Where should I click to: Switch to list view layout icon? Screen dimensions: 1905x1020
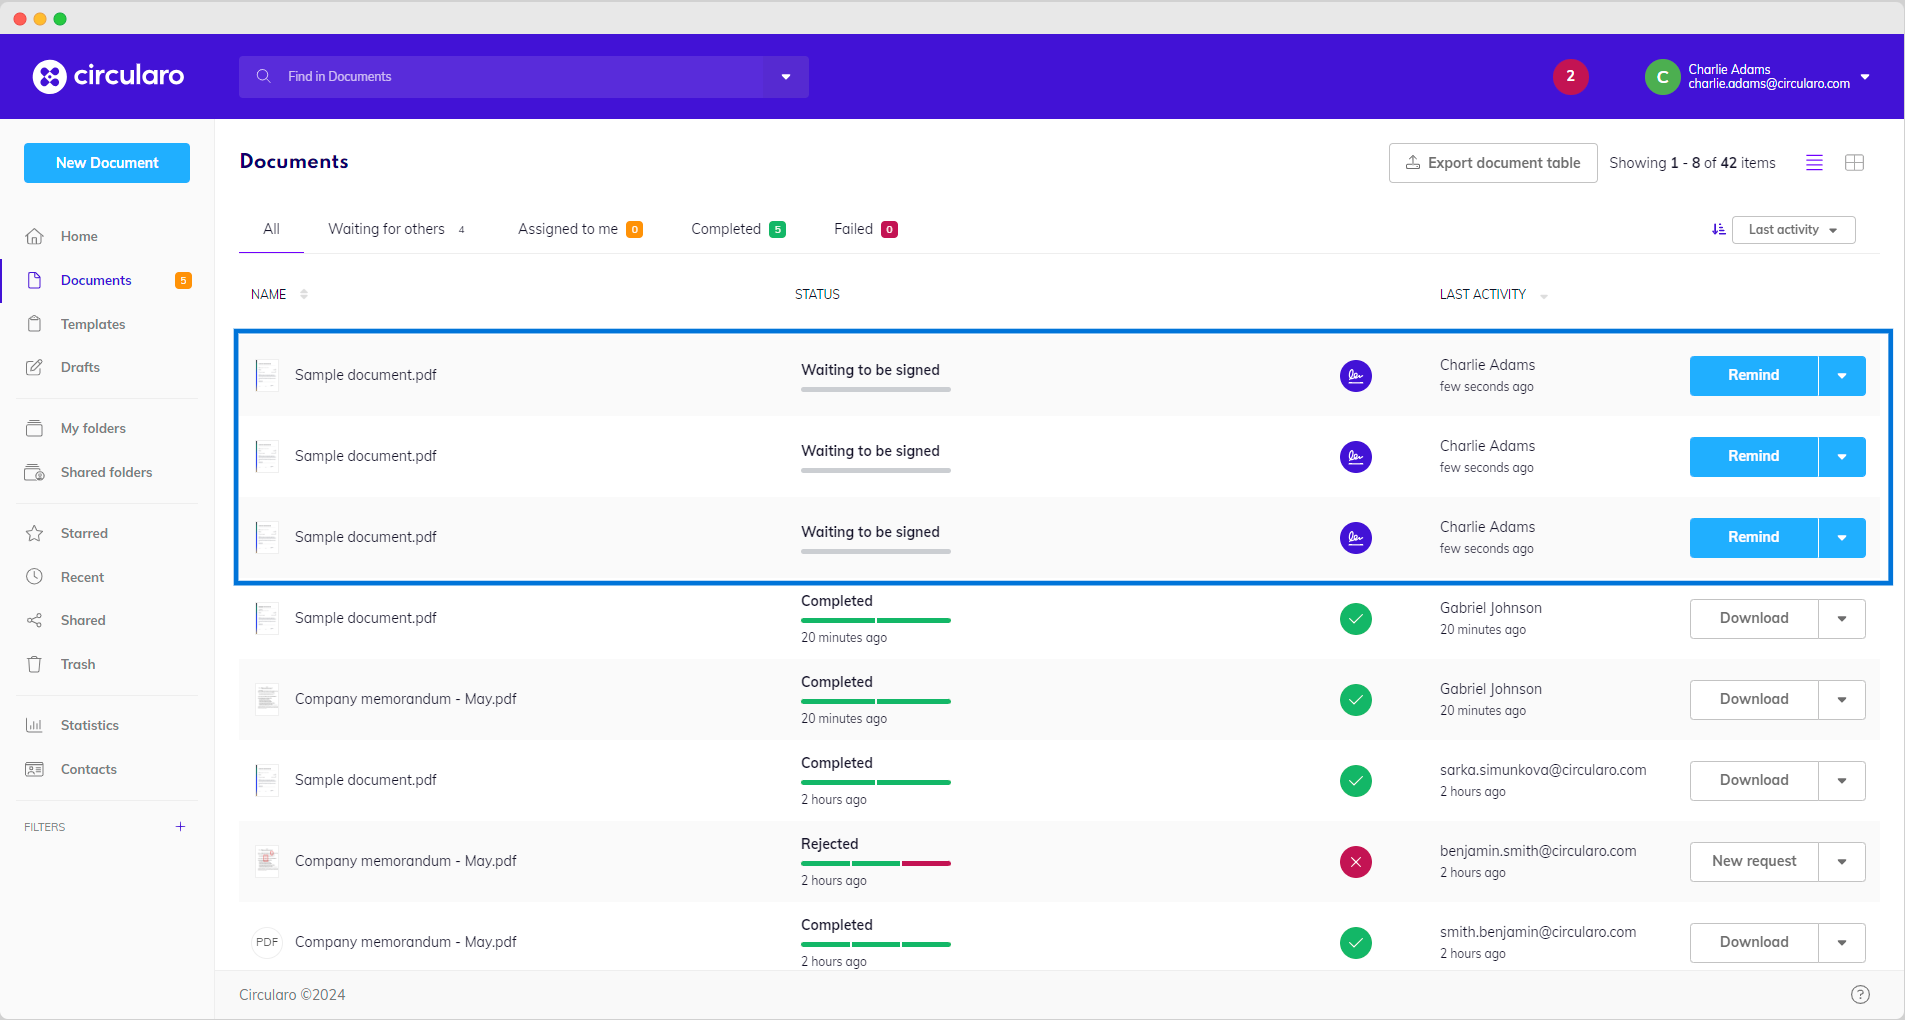tap(1814, 163)
